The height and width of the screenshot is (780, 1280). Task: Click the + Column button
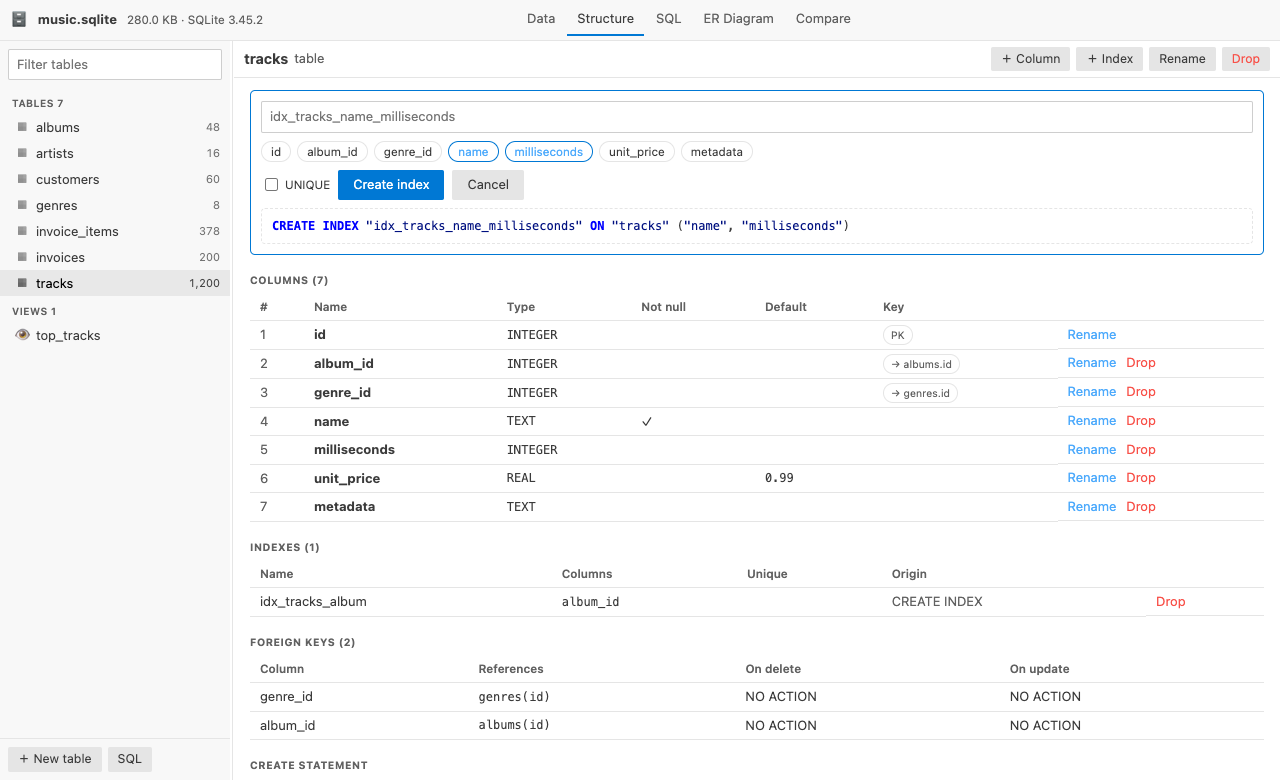pyautogui.click(x=1030, y=59)
